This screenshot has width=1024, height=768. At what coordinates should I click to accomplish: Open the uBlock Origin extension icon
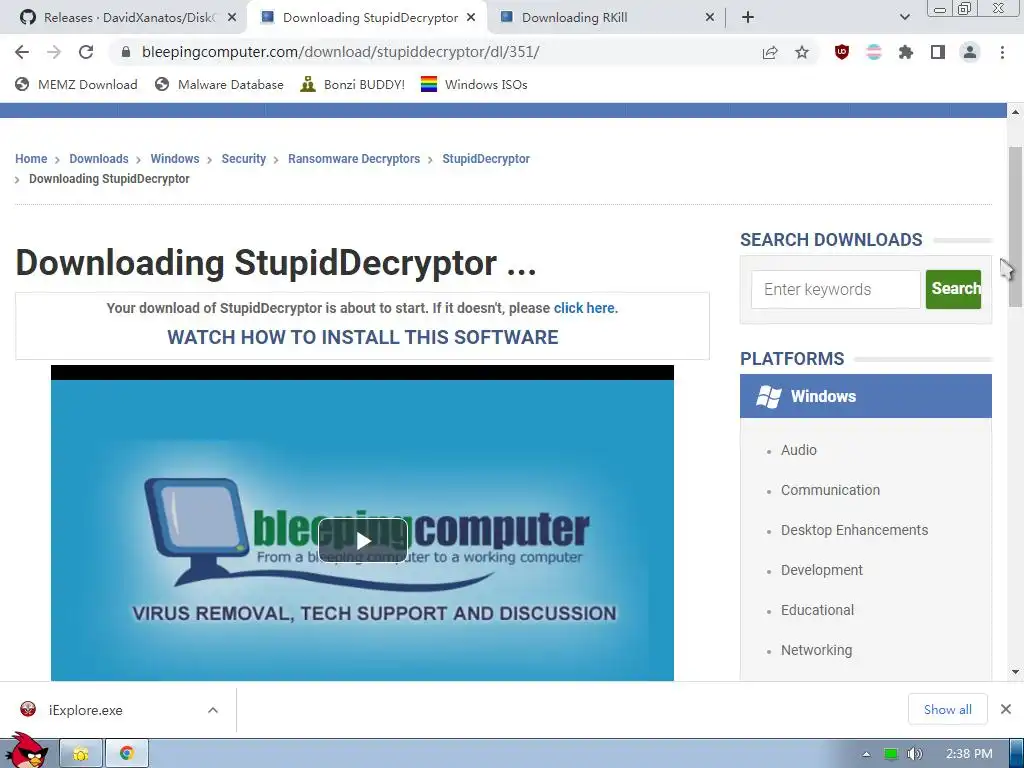click(x=842, y=52)
